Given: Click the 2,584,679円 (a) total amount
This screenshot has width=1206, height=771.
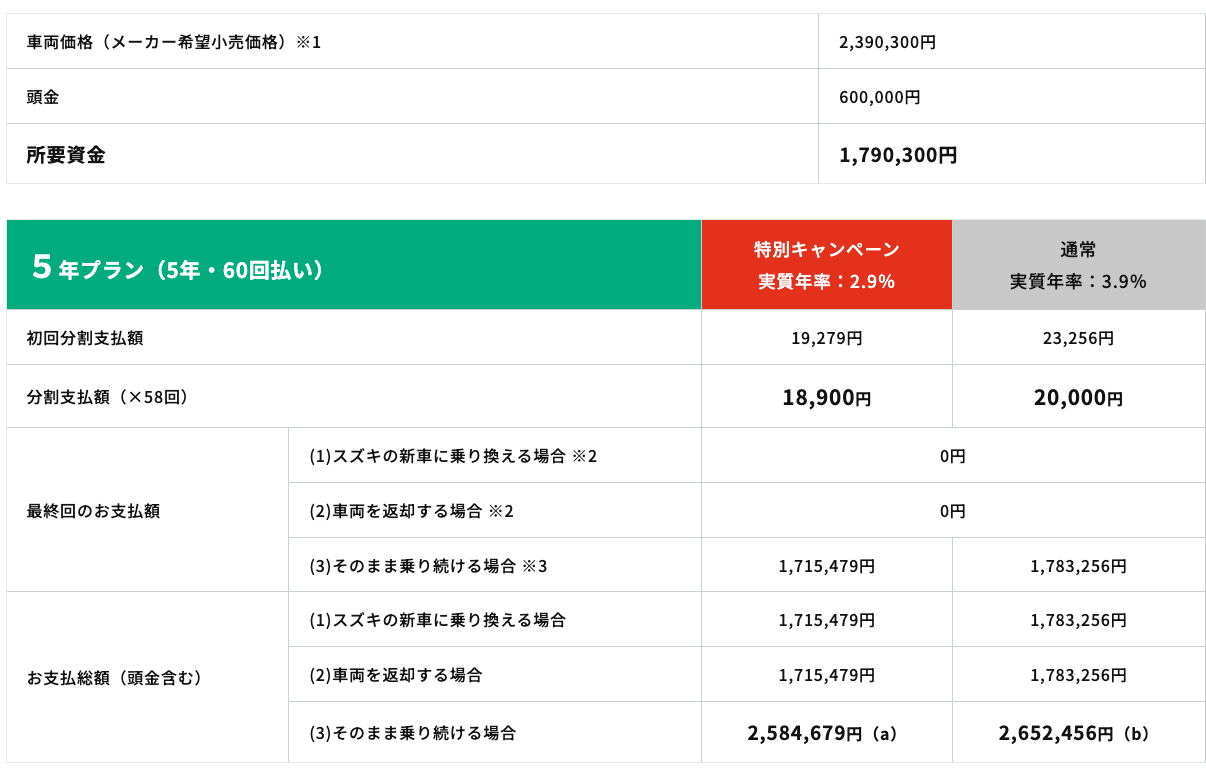Looking at the screenshot, I should tap(822, 733).
